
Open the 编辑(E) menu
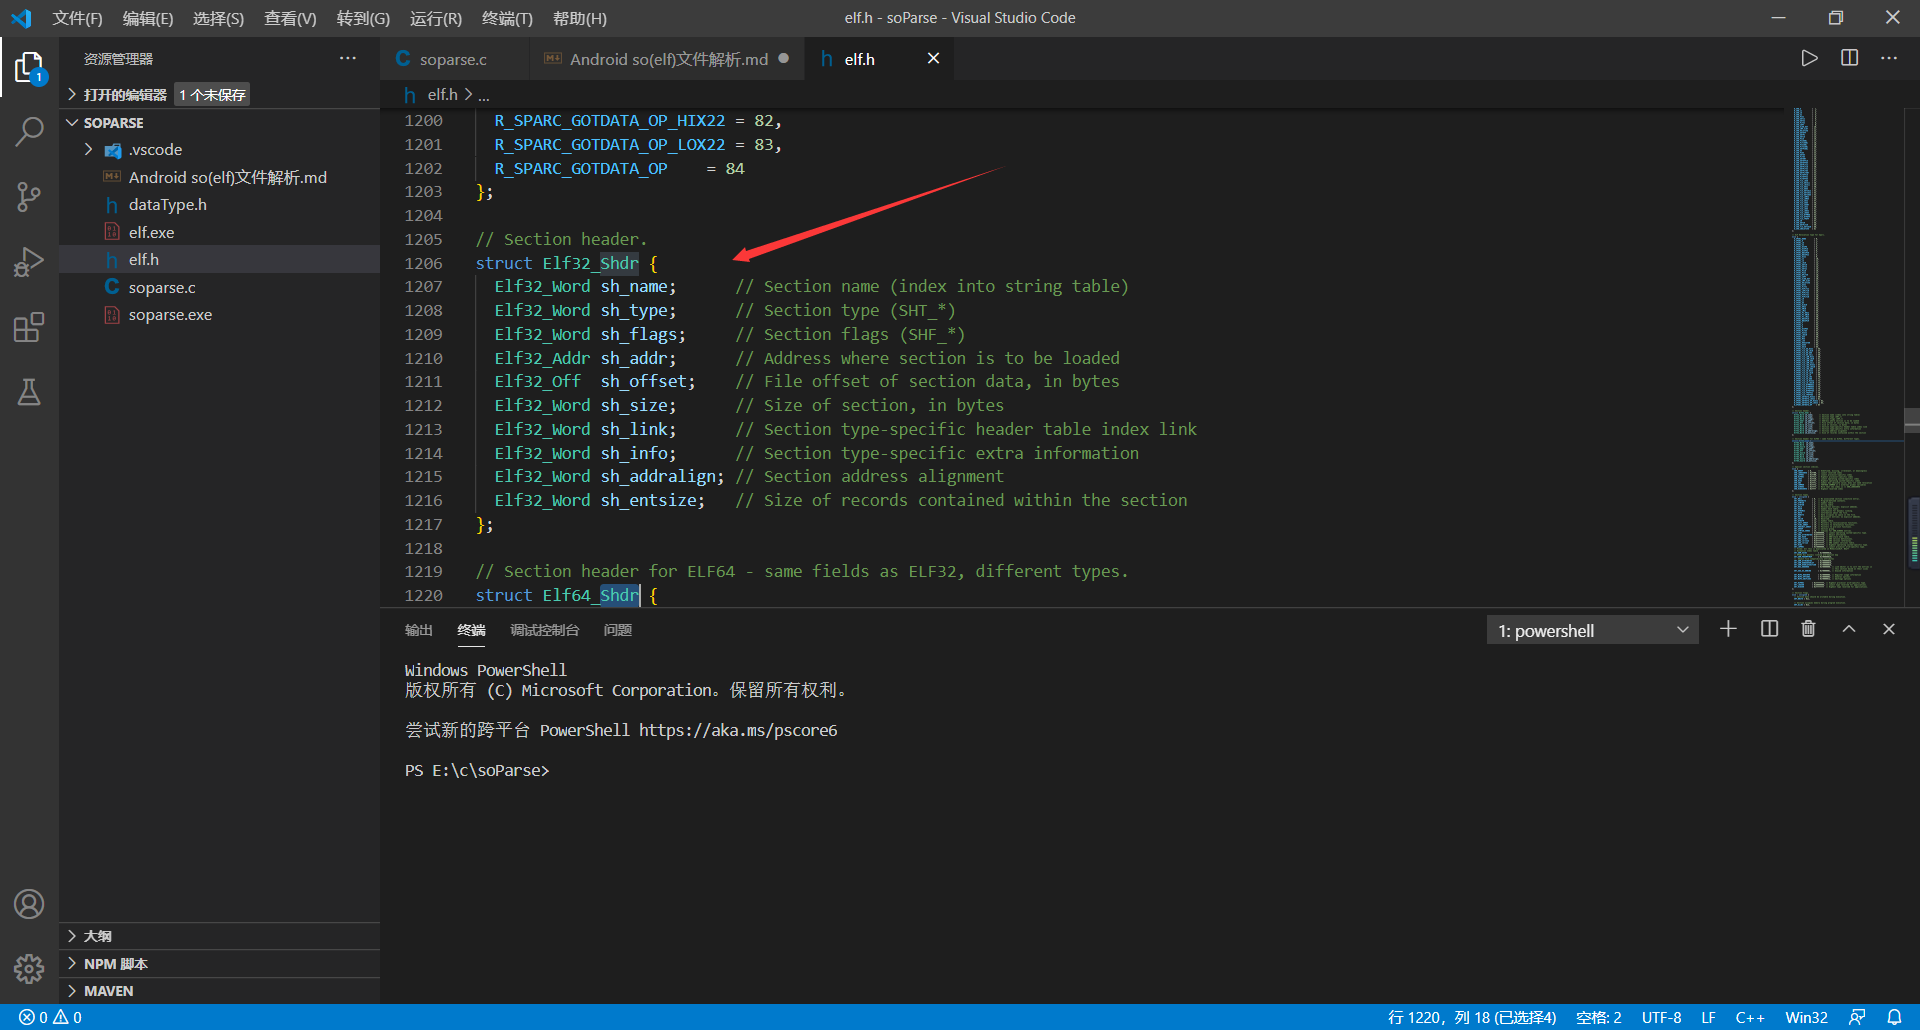tap(148, 18)
